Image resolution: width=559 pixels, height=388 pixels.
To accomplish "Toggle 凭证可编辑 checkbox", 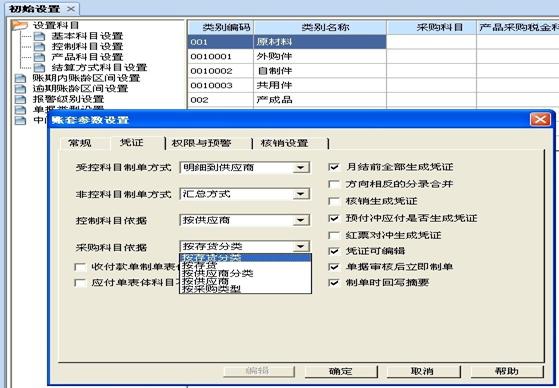I will (x=334, y=251).
